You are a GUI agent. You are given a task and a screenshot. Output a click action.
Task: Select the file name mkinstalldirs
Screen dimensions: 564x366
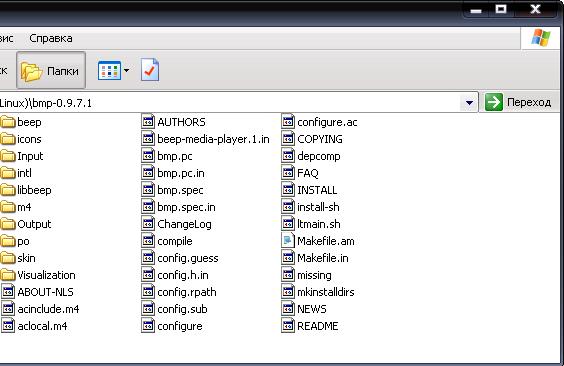(x=326, y=292)
